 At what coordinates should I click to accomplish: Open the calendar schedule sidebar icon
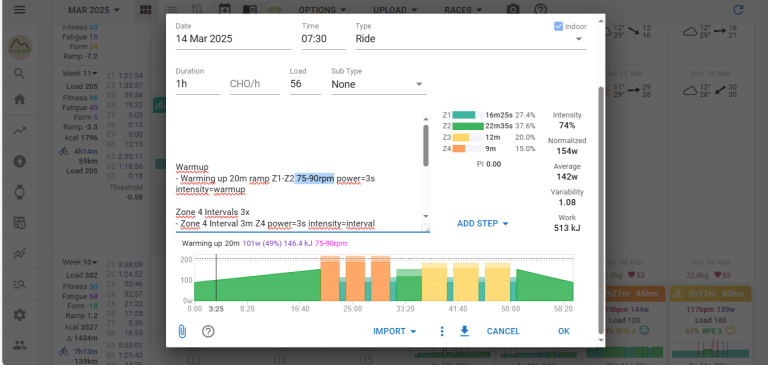[x=20, y=223]
